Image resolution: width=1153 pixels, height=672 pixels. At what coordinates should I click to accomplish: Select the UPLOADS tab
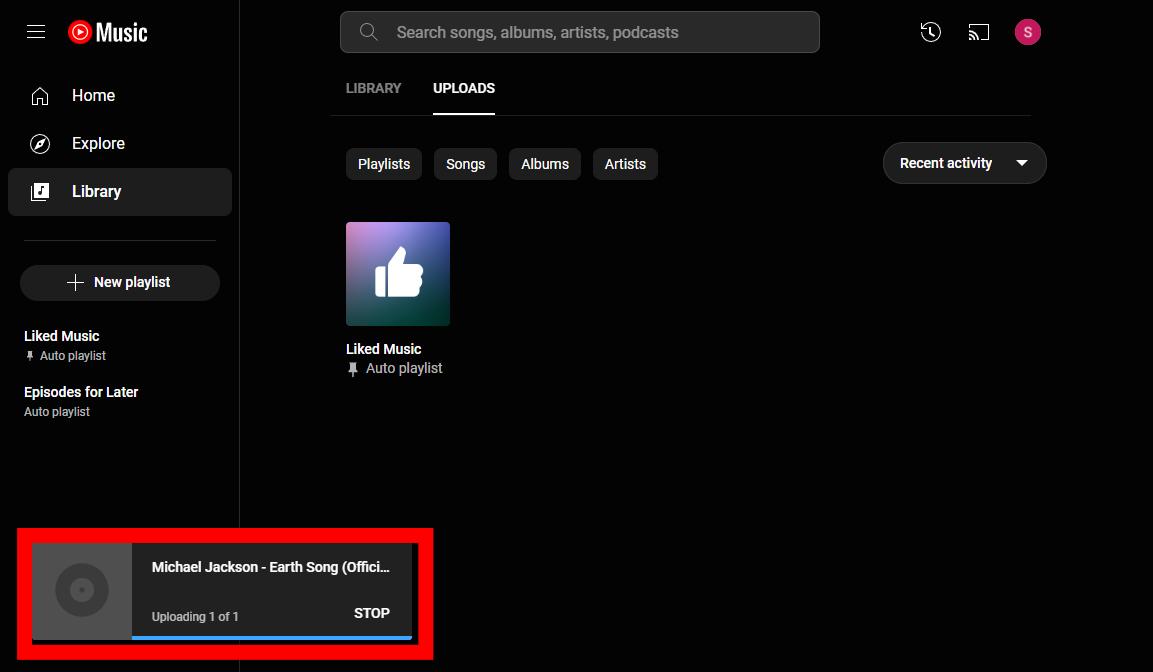coord(464,88)
